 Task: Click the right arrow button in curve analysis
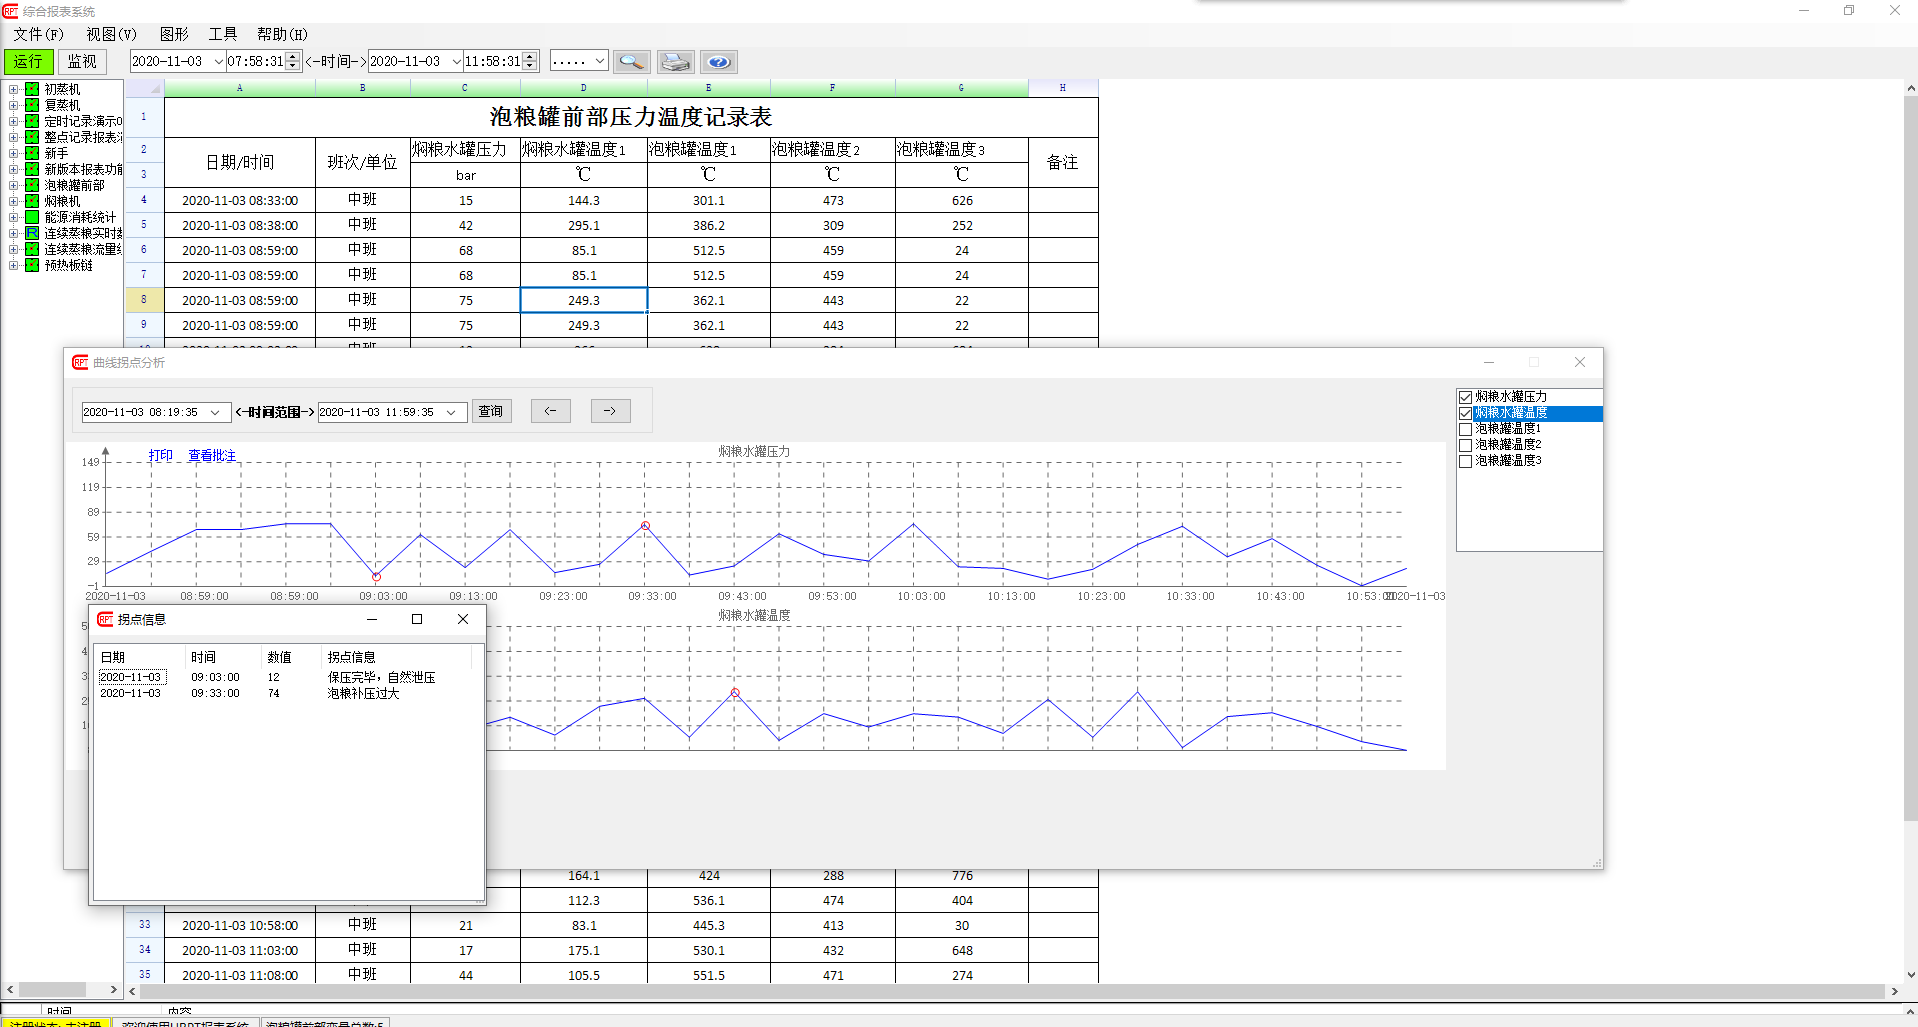coord(610,411)
